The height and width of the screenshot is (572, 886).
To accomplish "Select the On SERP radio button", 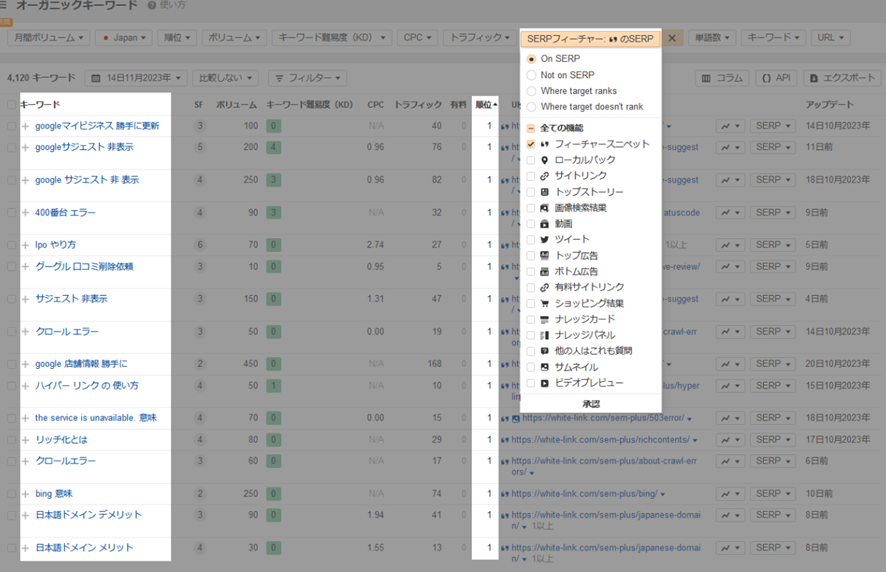I will [531, 59].
